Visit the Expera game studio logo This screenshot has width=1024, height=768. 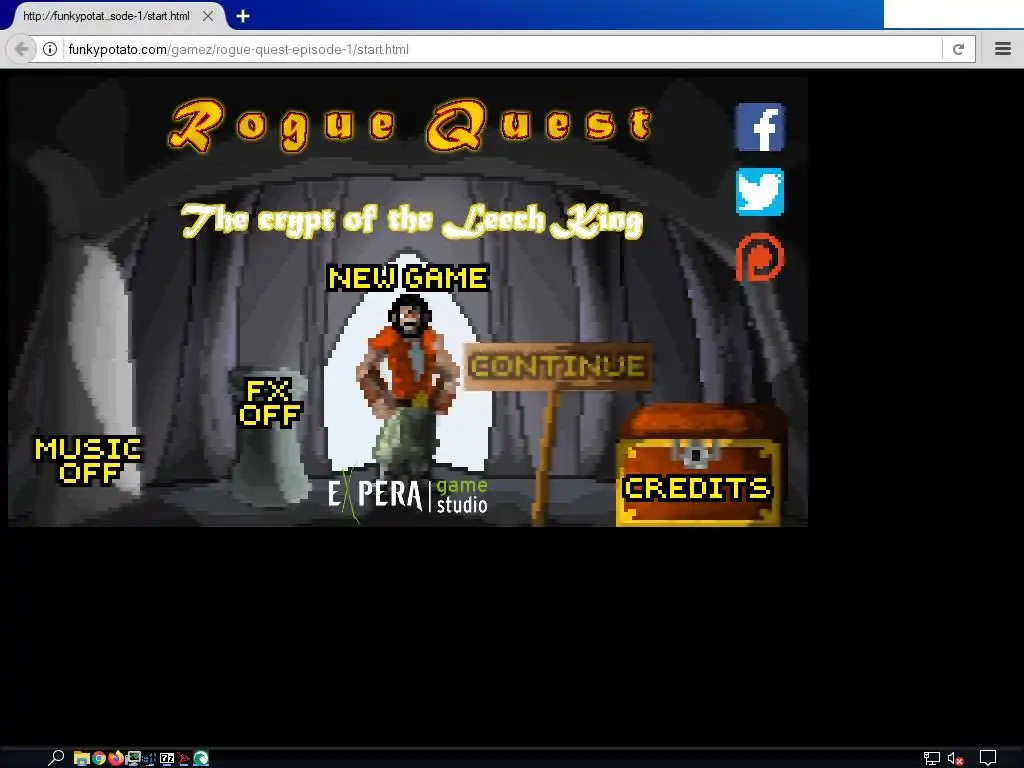coord(408,495)
